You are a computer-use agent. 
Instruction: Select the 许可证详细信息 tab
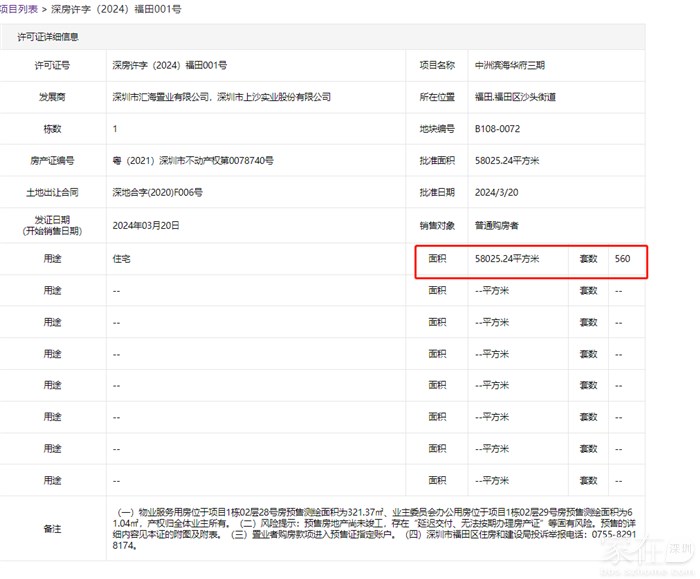48,37
